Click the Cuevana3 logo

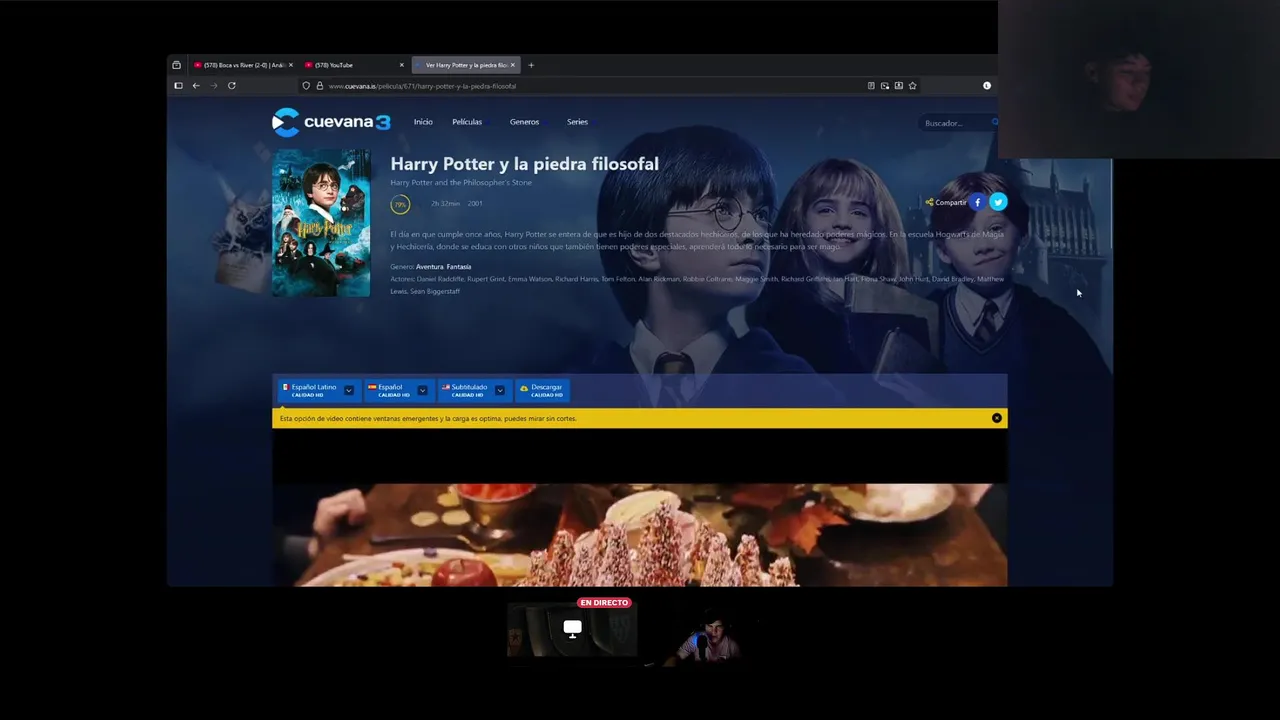coord(331,122)
